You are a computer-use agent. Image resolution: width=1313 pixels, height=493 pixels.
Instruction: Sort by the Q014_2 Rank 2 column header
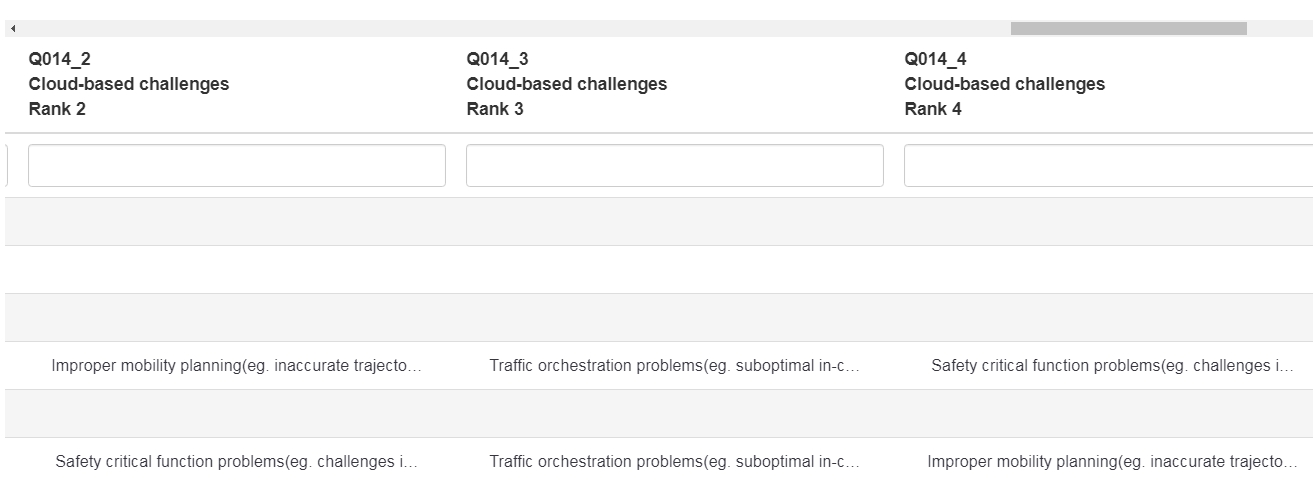pyautogui.click(x=129, y=84)
